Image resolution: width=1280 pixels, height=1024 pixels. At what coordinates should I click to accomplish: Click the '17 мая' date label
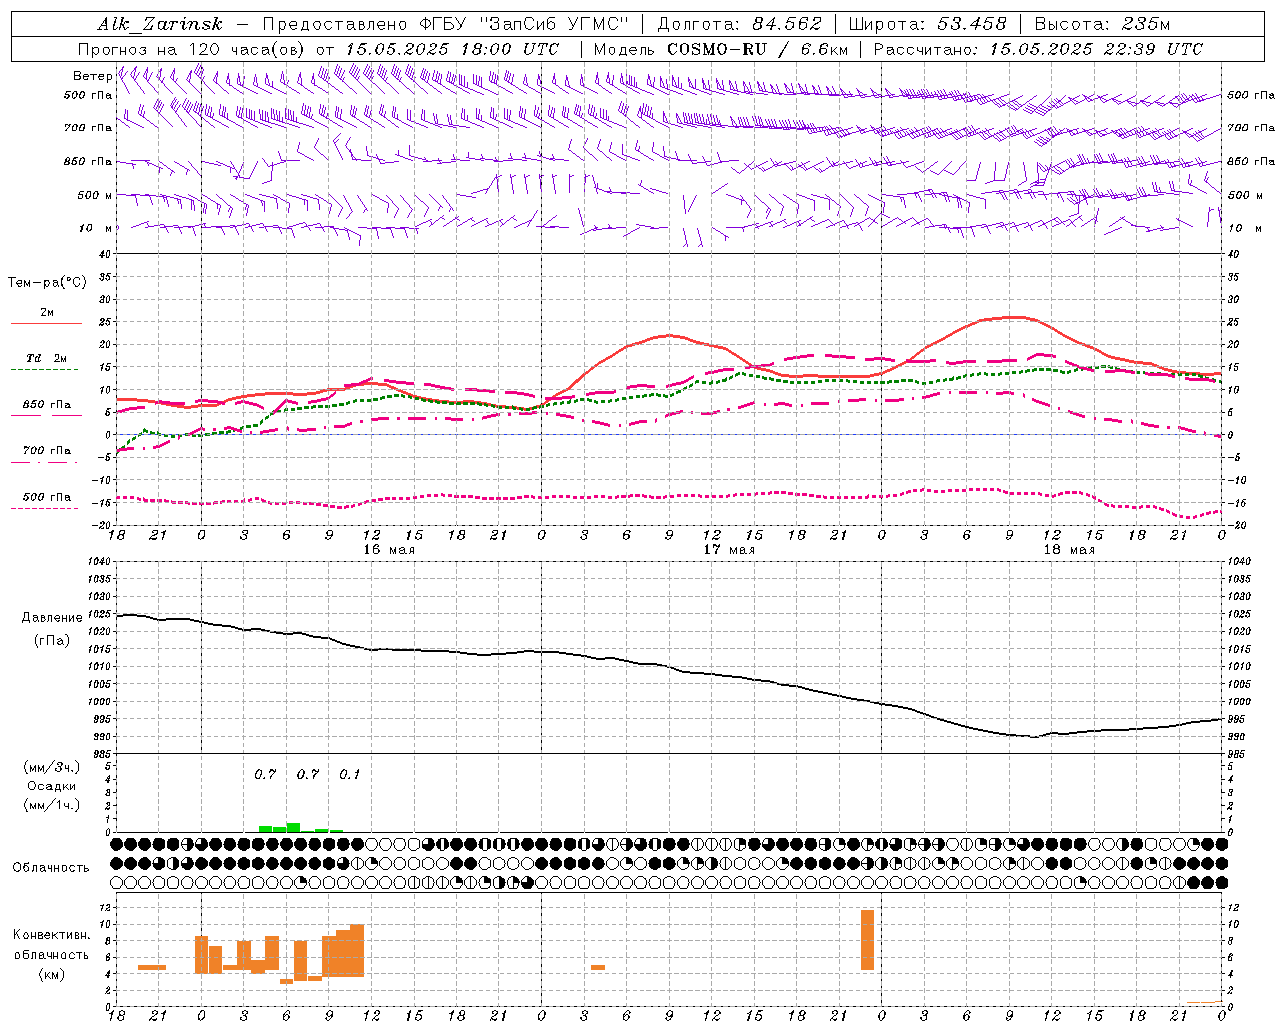pos(729,550)
